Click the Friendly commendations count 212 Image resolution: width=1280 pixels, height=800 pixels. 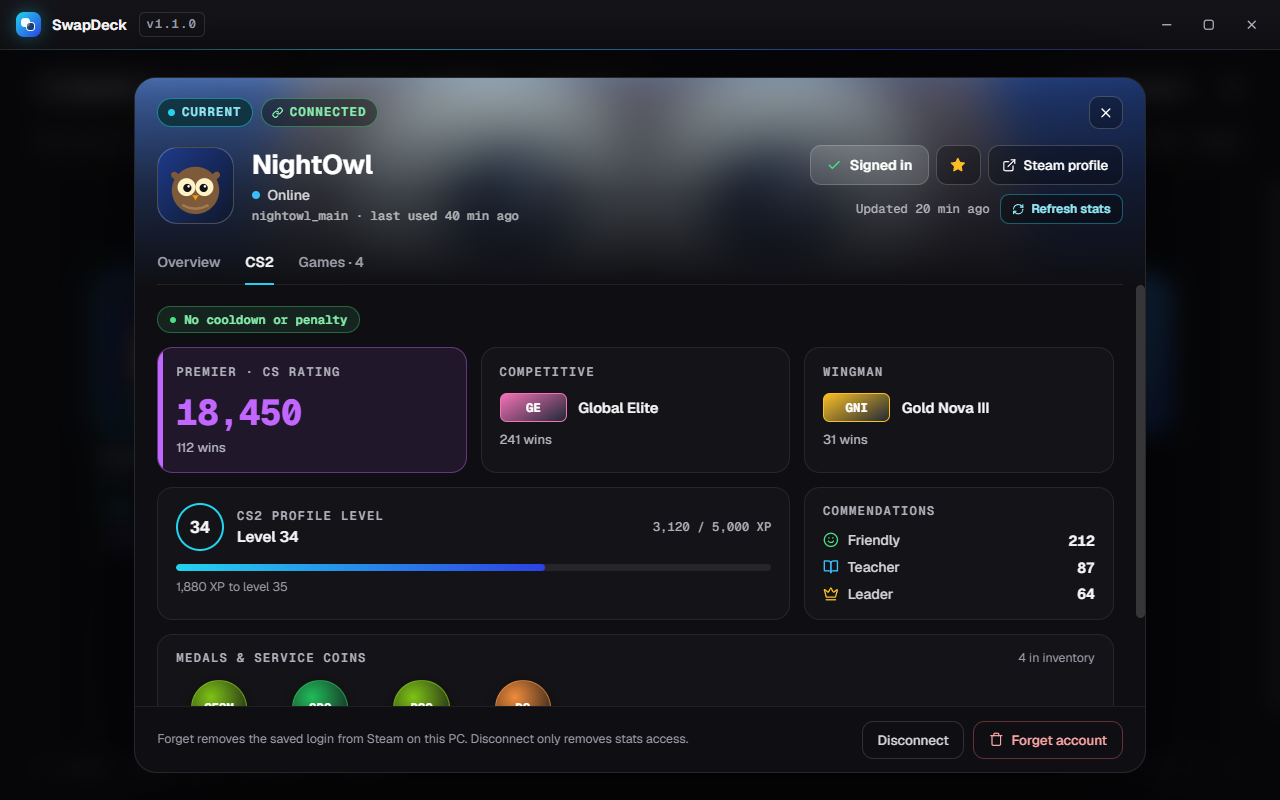(x=1081, y=540)
